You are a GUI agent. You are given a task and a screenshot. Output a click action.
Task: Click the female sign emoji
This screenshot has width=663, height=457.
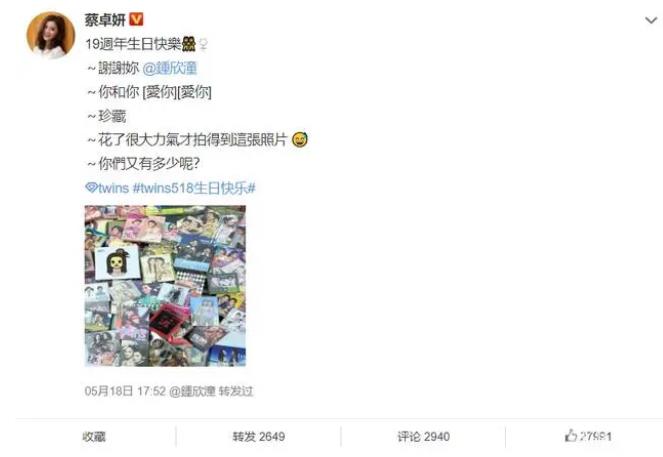pyautogui.click(x=203, y=44)
